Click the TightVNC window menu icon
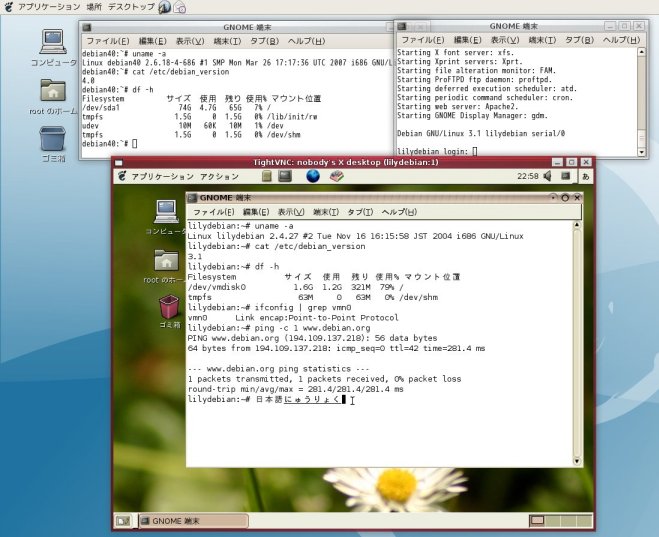 (119, 163)
